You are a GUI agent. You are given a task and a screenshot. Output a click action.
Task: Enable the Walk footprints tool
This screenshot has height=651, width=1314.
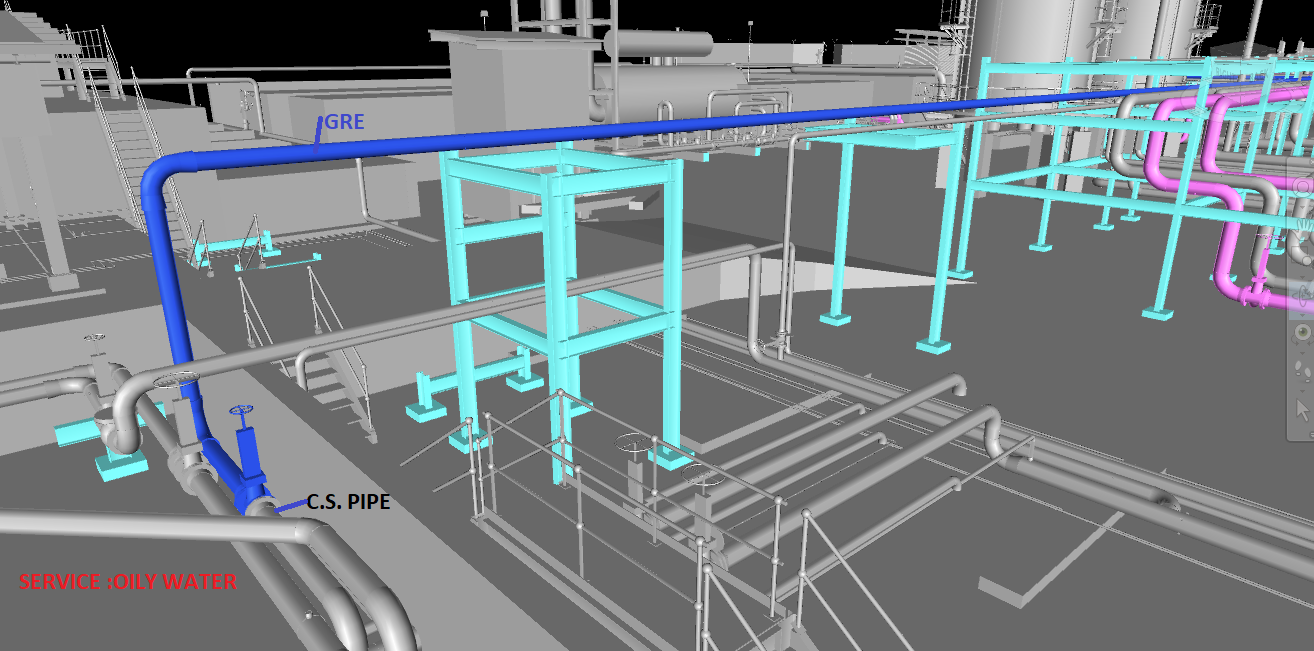pos(1304,368)
